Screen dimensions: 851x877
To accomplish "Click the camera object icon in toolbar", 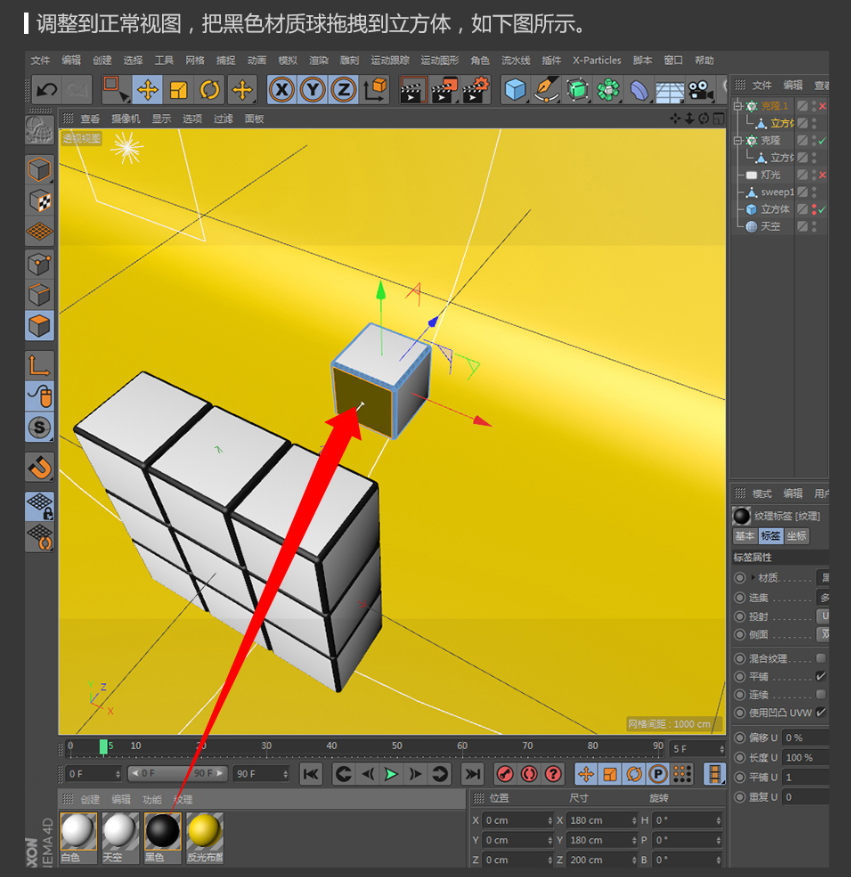I will tap(700, 90).
